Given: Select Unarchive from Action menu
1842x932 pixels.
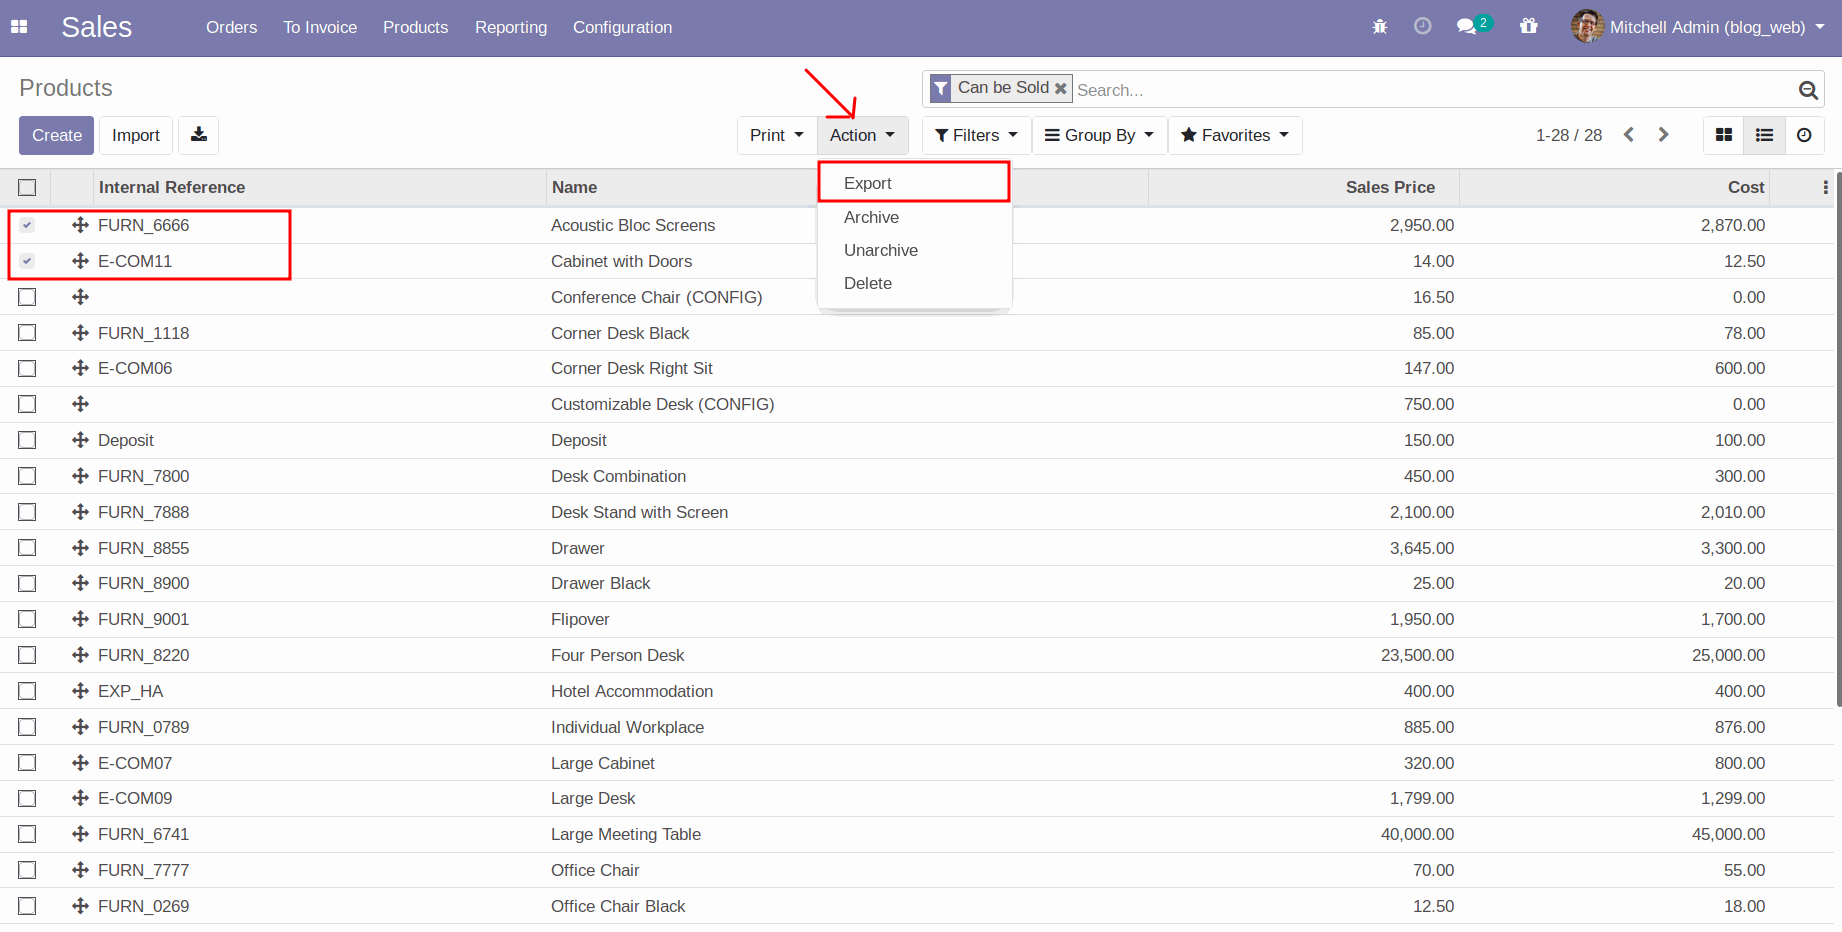Looking at the screenshot, I should [x=914, y=250].
